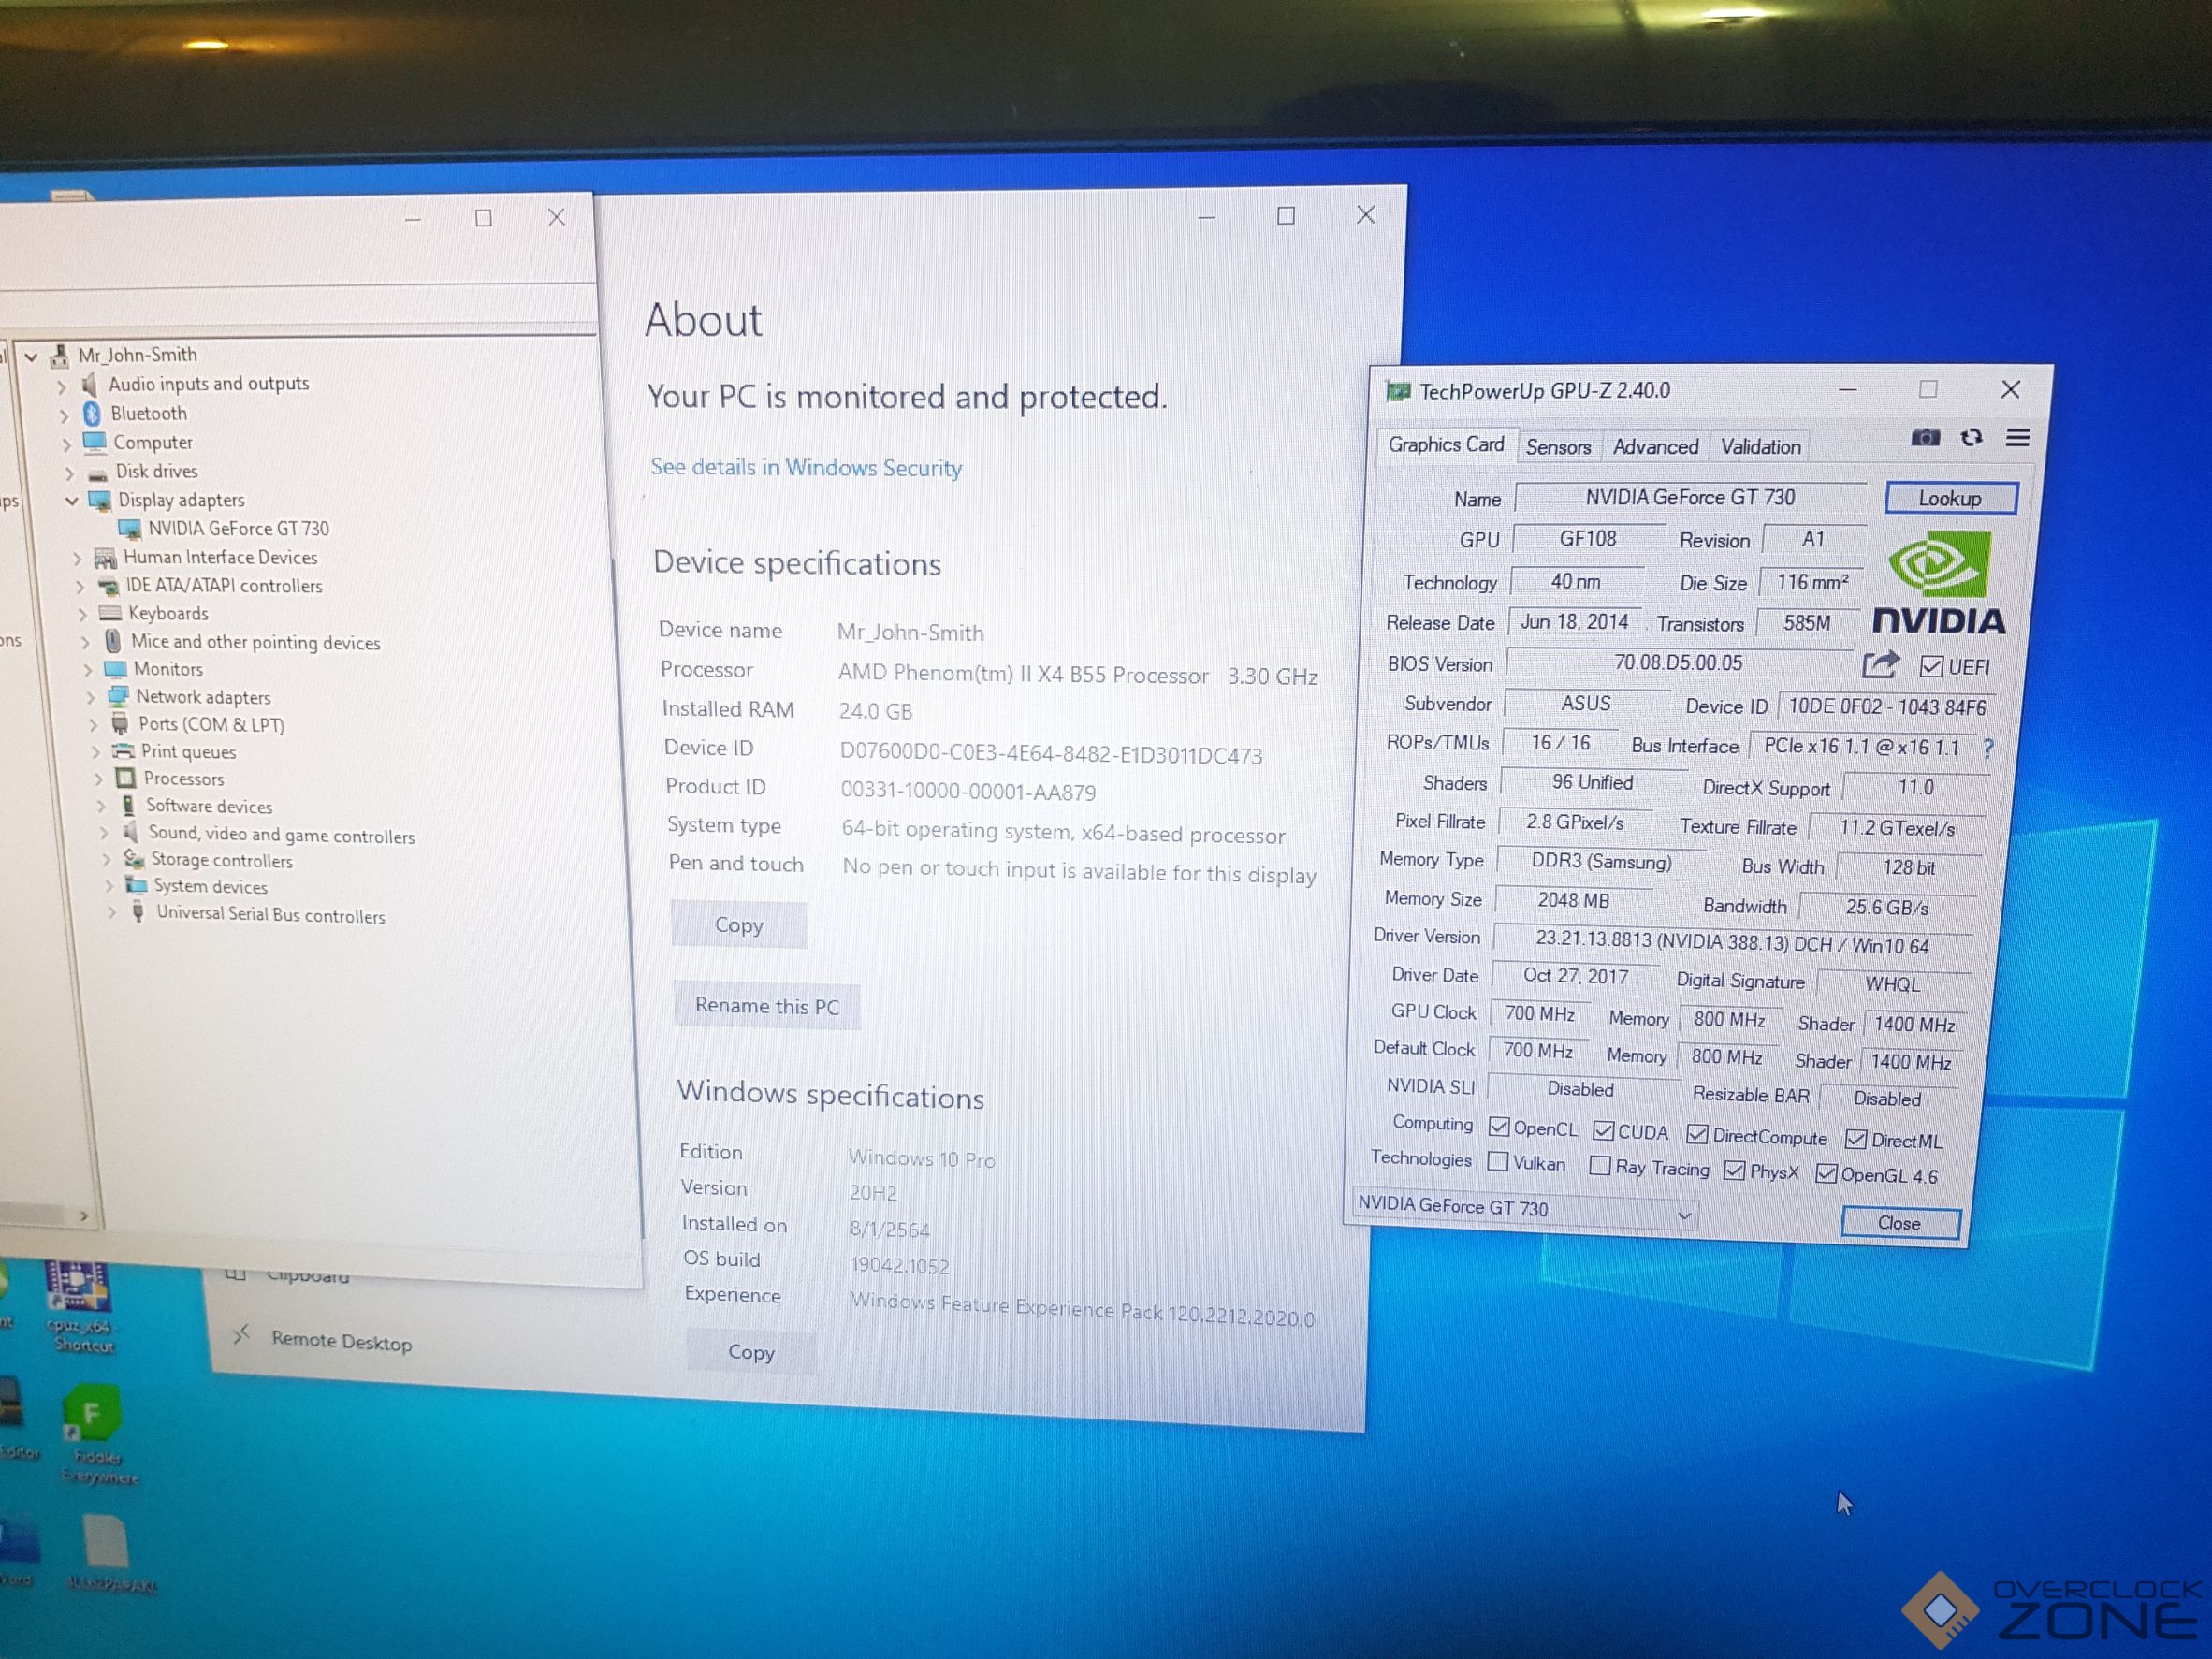
Task: Click the BIOS export share icon
Action: coord(1880,664)
